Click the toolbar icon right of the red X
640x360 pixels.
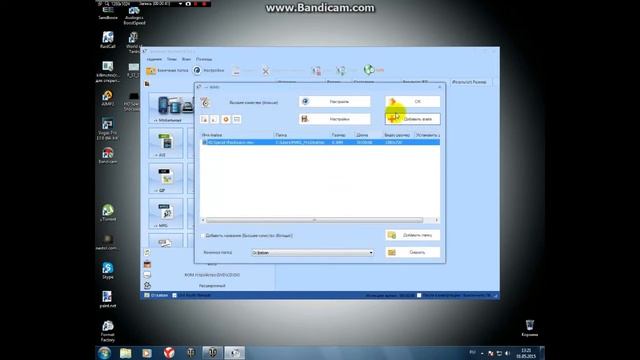pos(317,71)
